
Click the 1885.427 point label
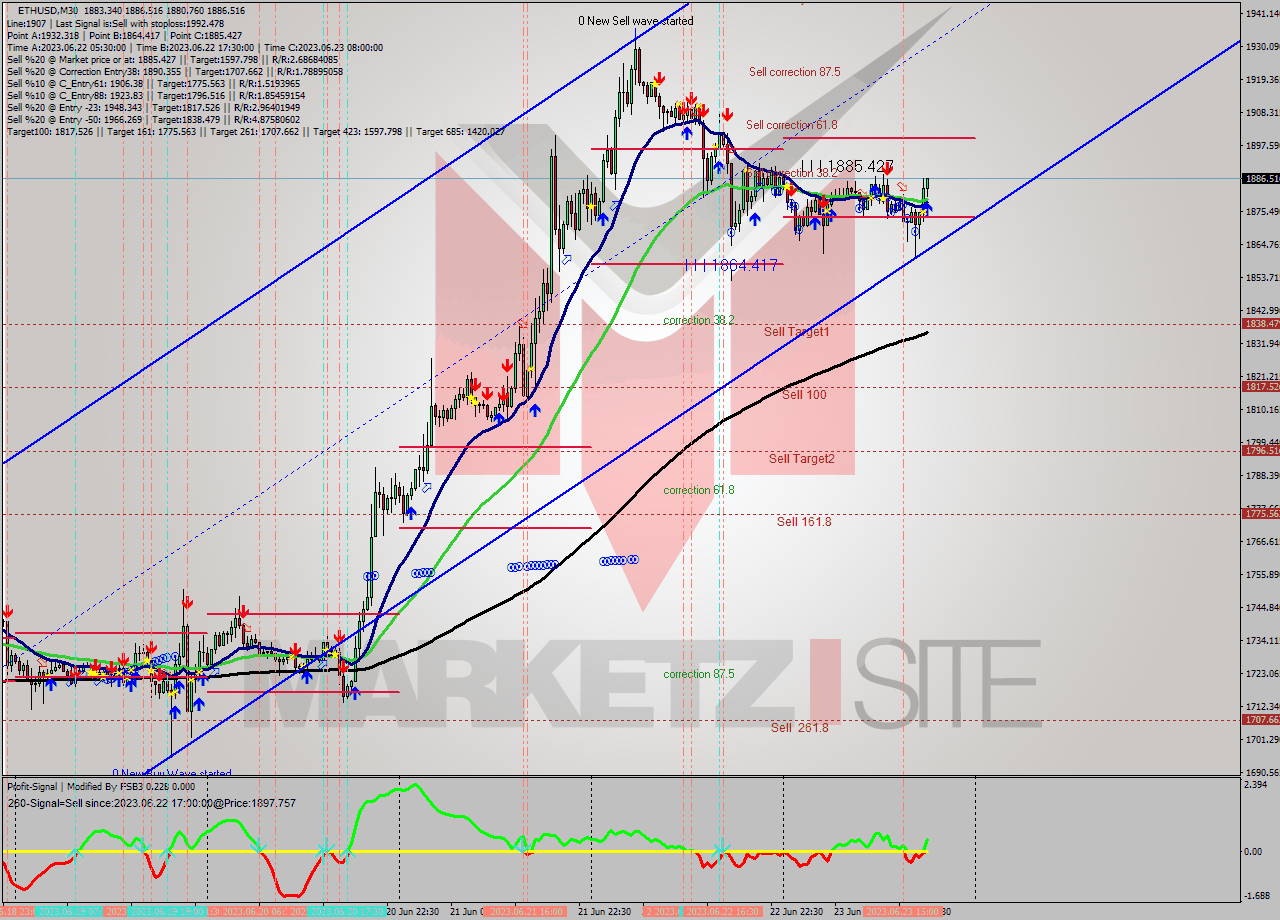pyautogui.click(x=846, y=166)
